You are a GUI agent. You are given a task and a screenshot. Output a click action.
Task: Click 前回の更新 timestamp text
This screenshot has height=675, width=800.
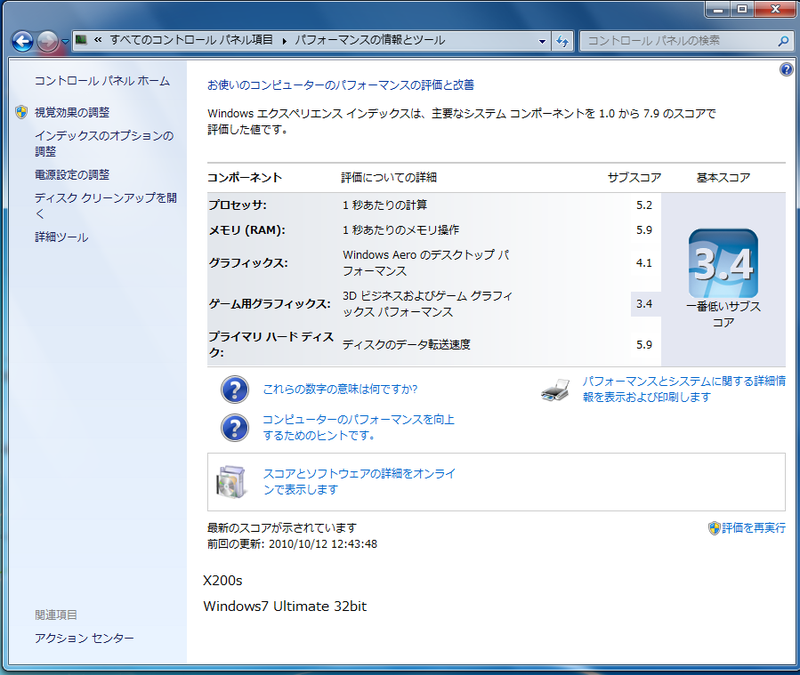[x=292, y=544]
